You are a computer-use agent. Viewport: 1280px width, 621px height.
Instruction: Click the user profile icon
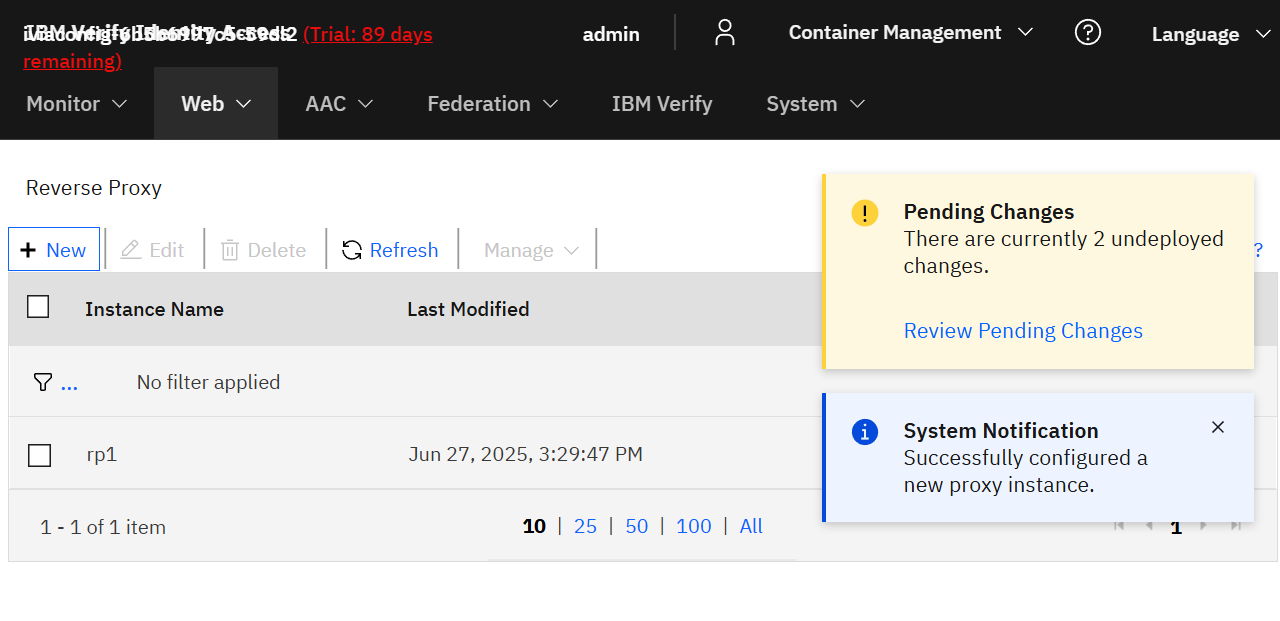click(725, 33)
